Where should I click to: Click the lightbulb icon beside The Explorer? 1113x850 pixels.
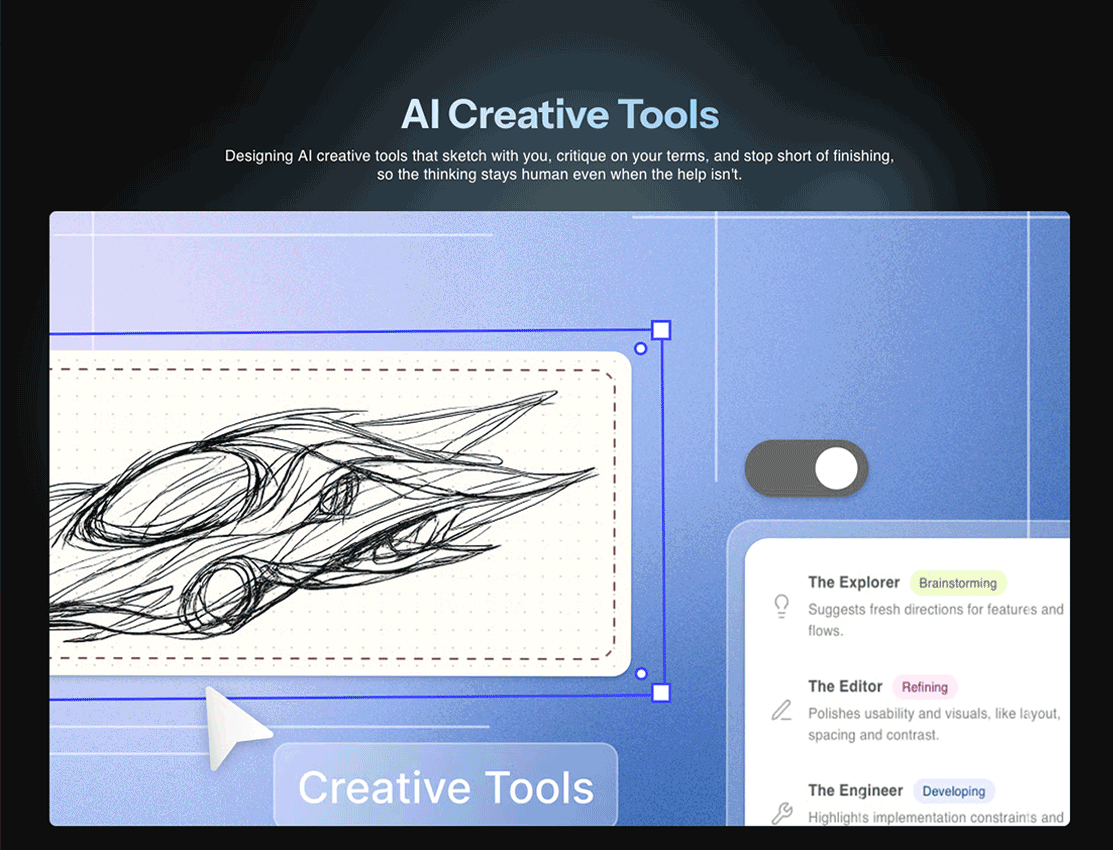tap(781, 606)
